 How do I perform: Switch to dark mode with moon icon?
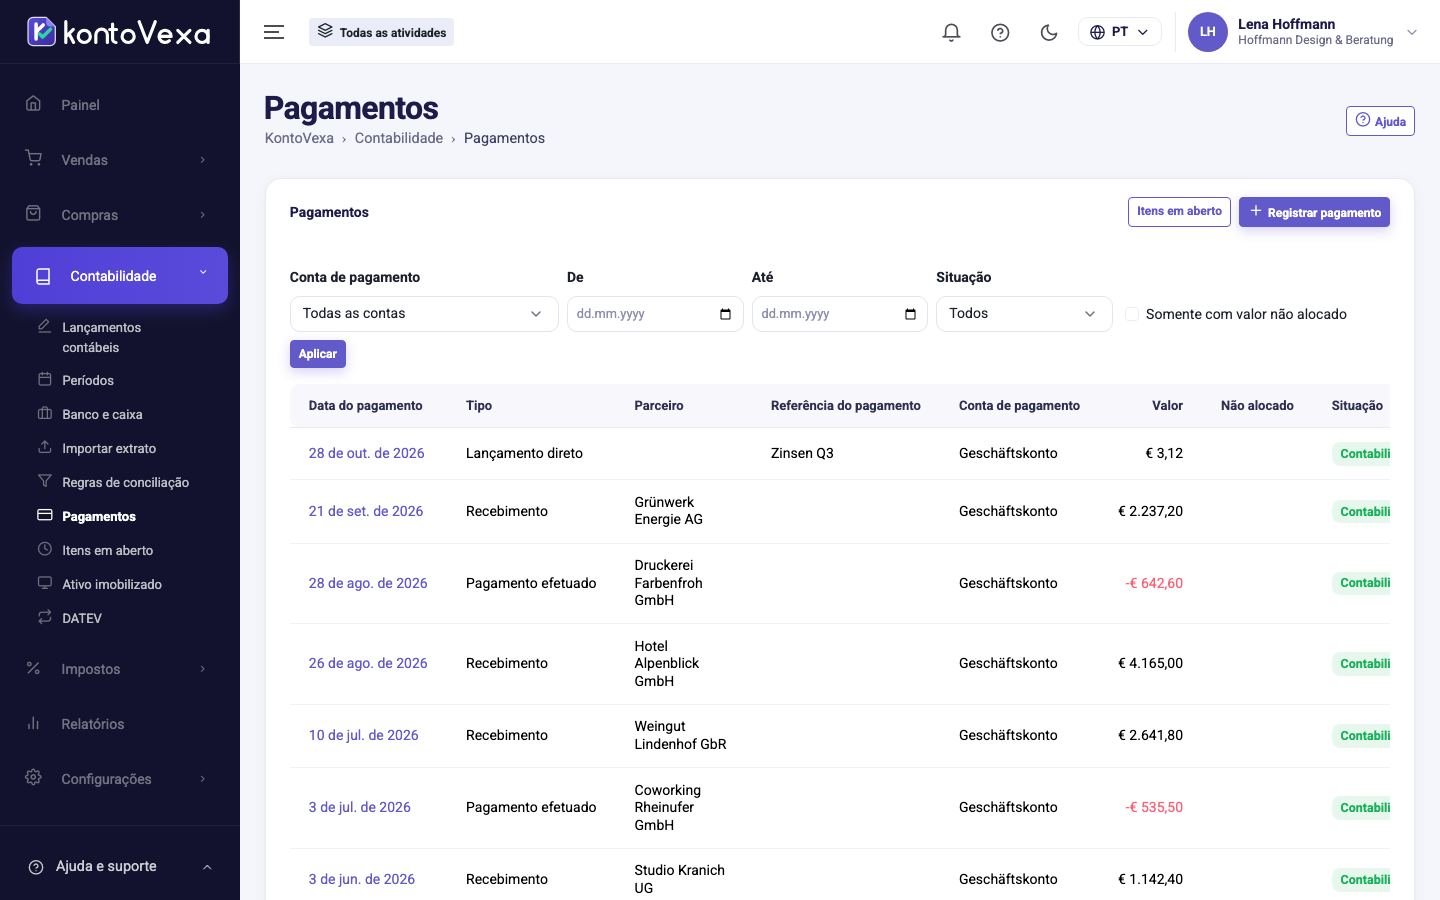click(x=1049, y=32)
